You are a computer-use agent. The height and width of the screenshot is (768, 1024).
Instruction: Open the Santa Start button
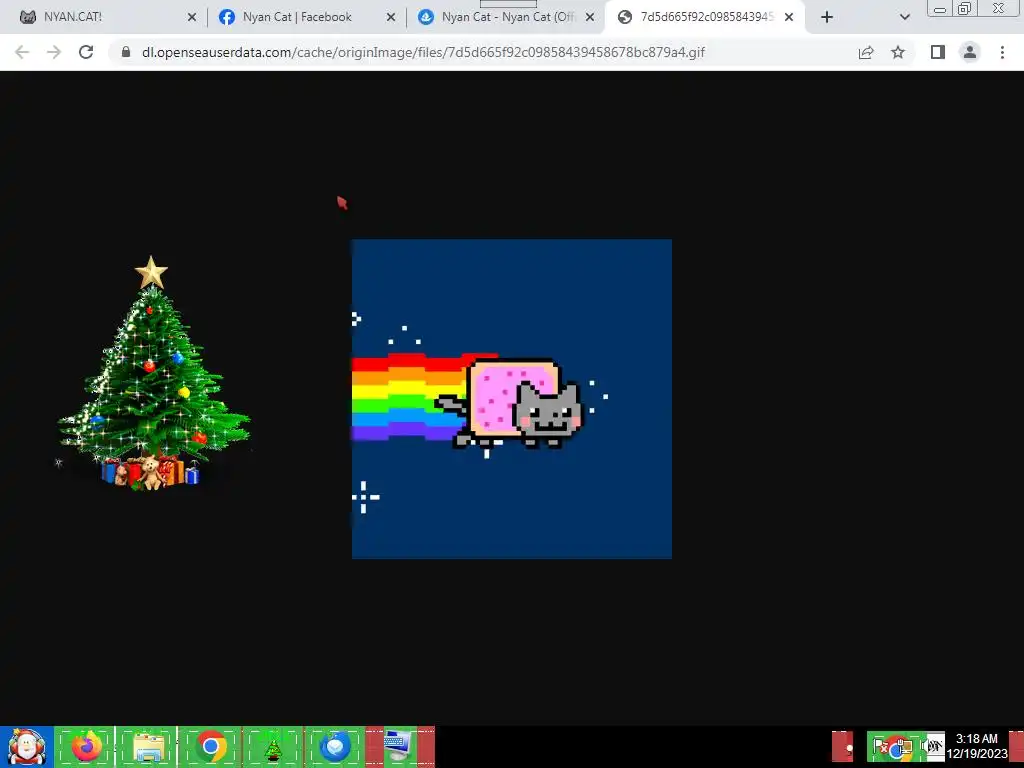click(27, 747)
